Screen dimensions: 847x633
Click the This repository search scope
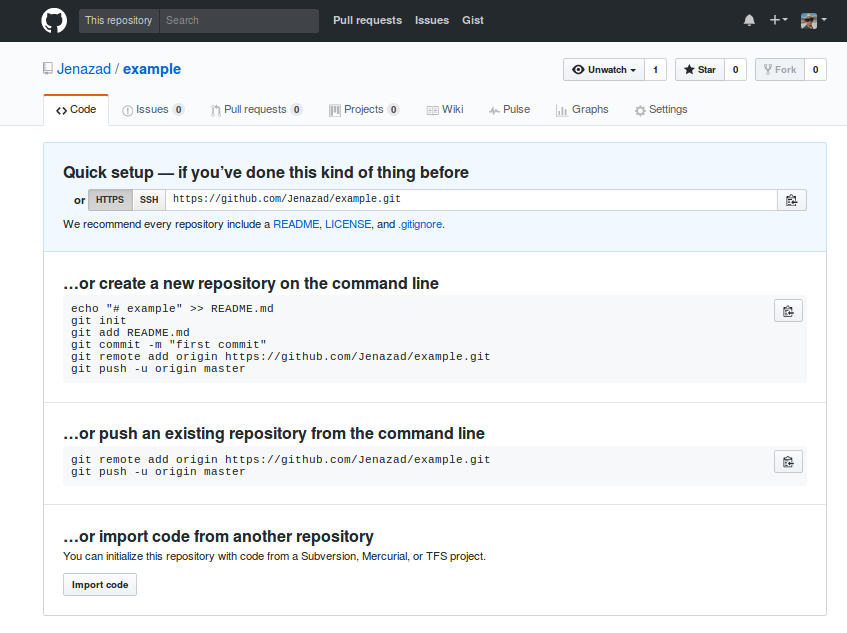click(x=119, y=21)
